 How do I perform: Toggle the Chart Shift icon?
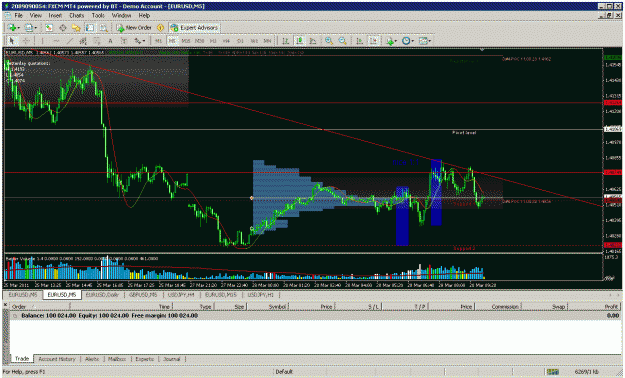(x=373, y=41)
